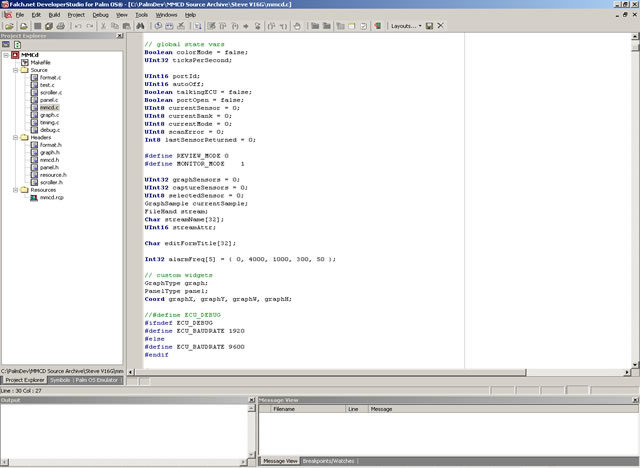
Task: Open the Debug menu
Action: tap(101, 15)
